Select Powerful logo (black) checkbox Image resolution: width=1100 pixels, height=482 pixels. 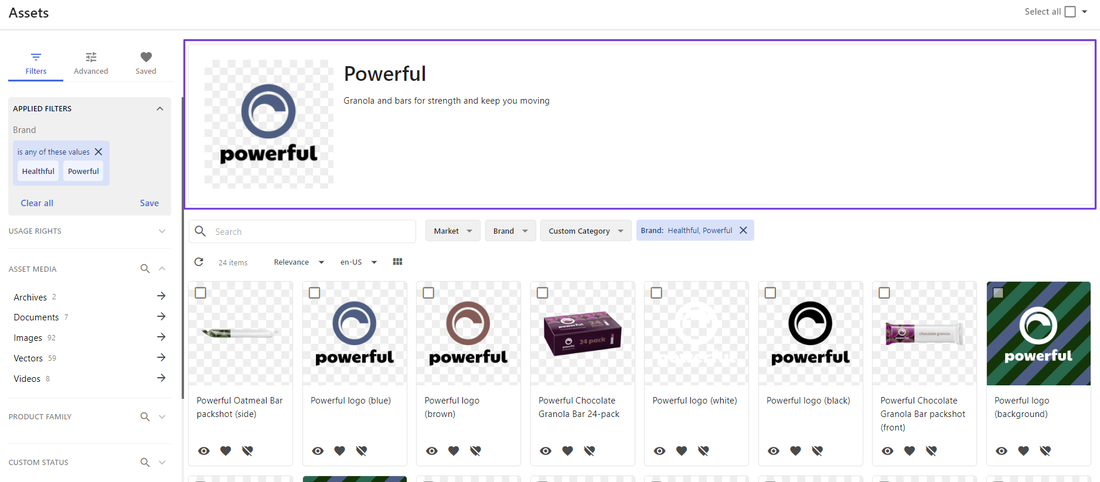pyautogui.click(x=770, y=293)
